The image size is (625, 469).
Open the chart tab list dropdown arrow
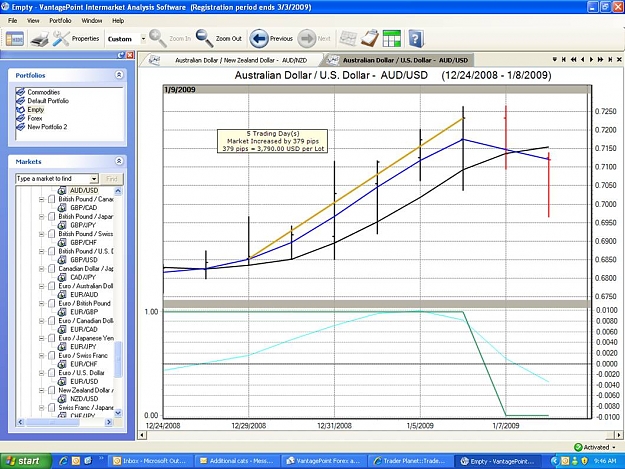click(554, 59)
